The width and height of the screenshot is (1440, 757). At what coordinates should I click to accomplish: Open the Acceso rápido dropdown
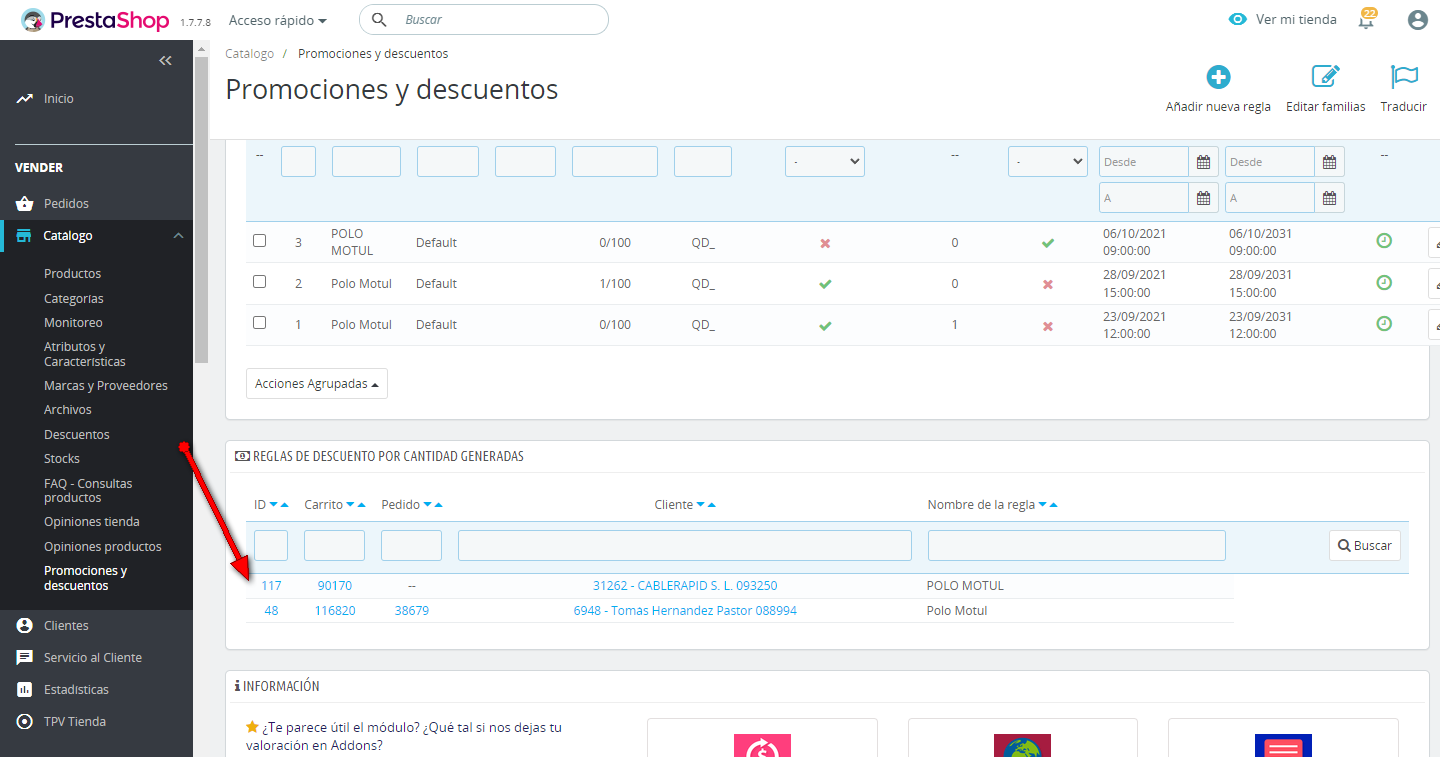point(278,20)
